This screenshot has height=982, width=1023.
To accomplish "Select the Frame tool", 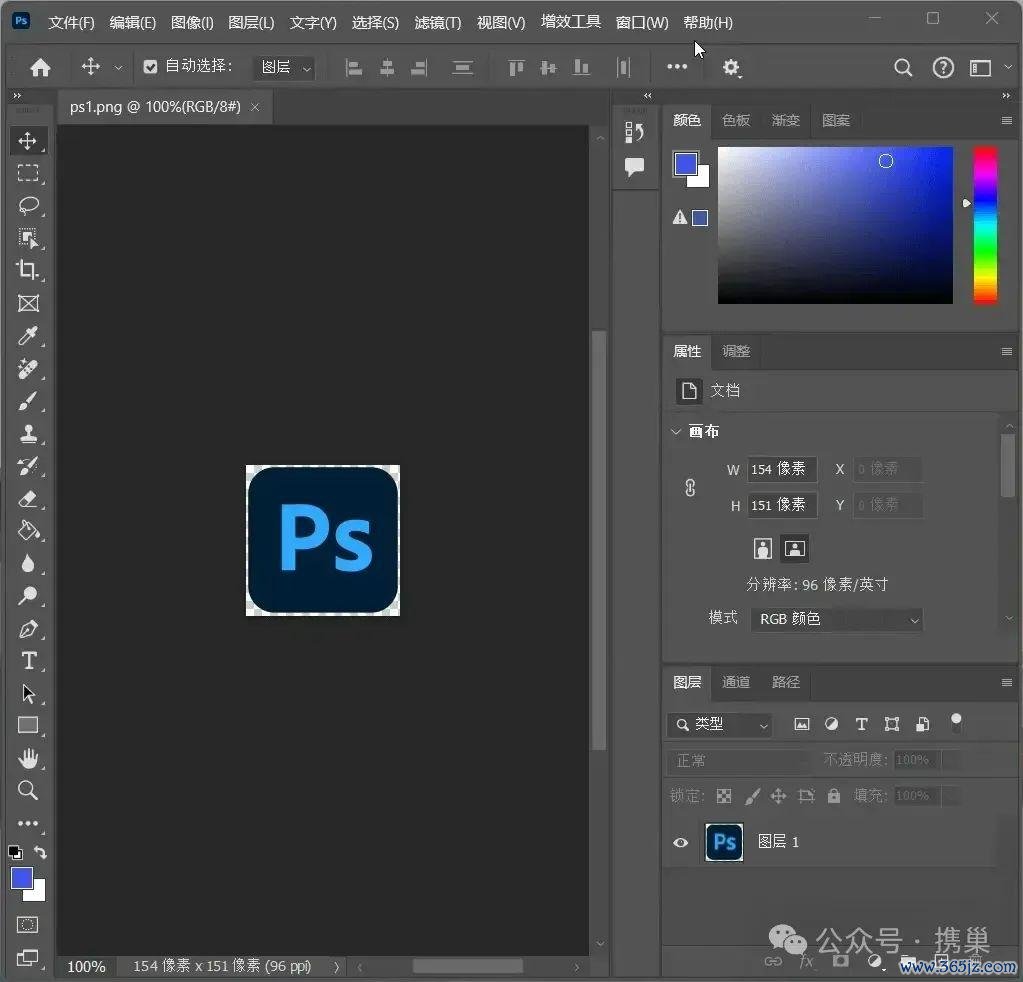I will [28, 303].
